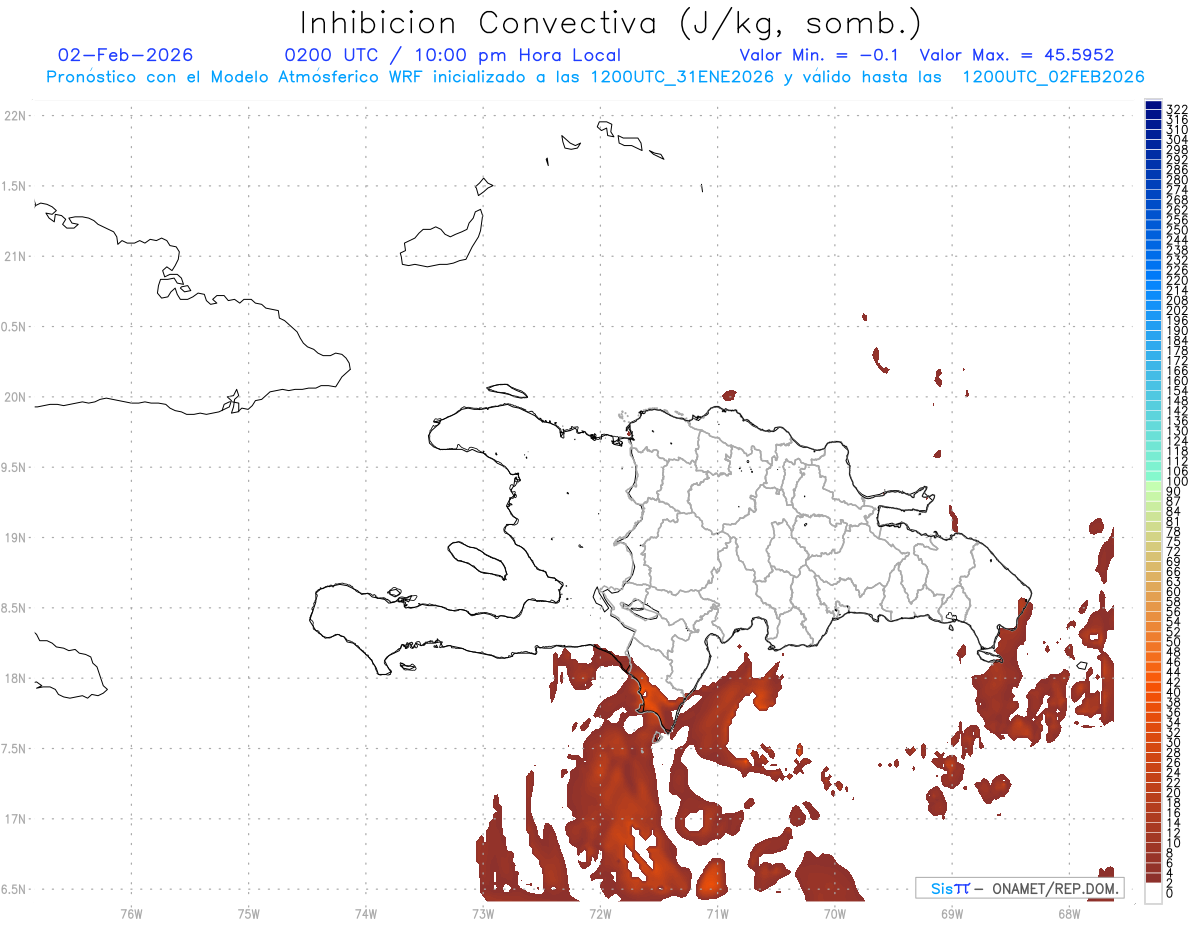The height and width of the screenshot is (927, 1200).
Task: Click the '17N' latitude label
Action: pos(14,819)
